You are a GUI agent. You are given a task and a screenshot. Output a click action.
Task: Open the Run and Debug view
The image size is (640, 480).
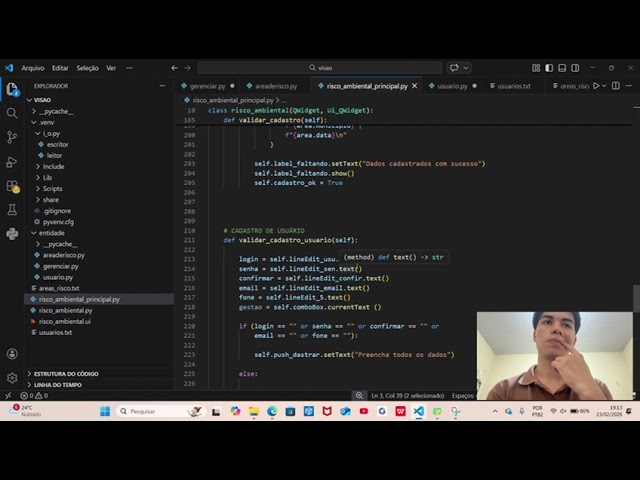tap(12, 162)
